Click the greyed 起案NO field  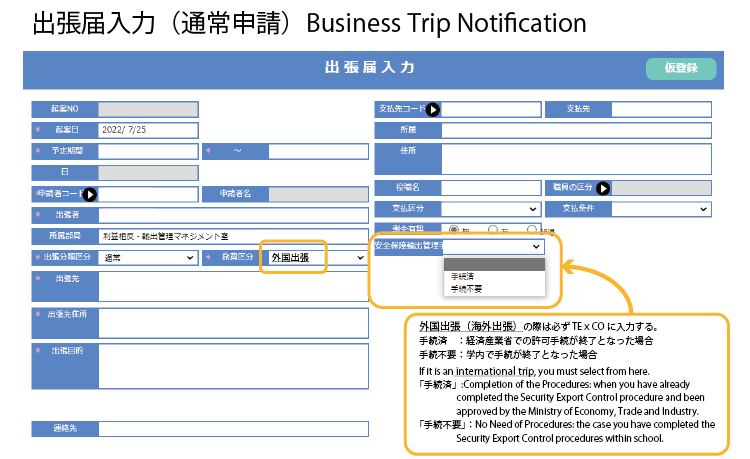click(x=148, y=109)
